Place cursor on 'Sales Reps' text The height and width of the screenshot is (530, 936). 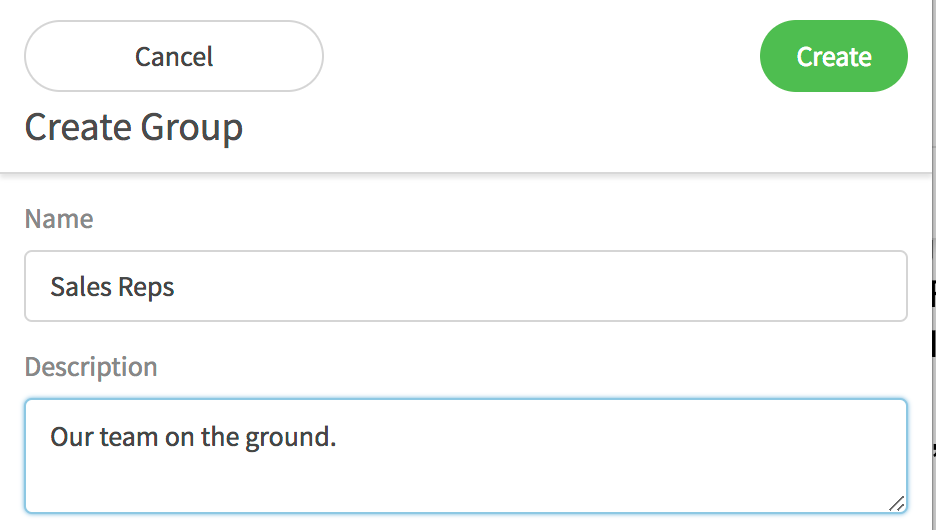click(112, 287)
